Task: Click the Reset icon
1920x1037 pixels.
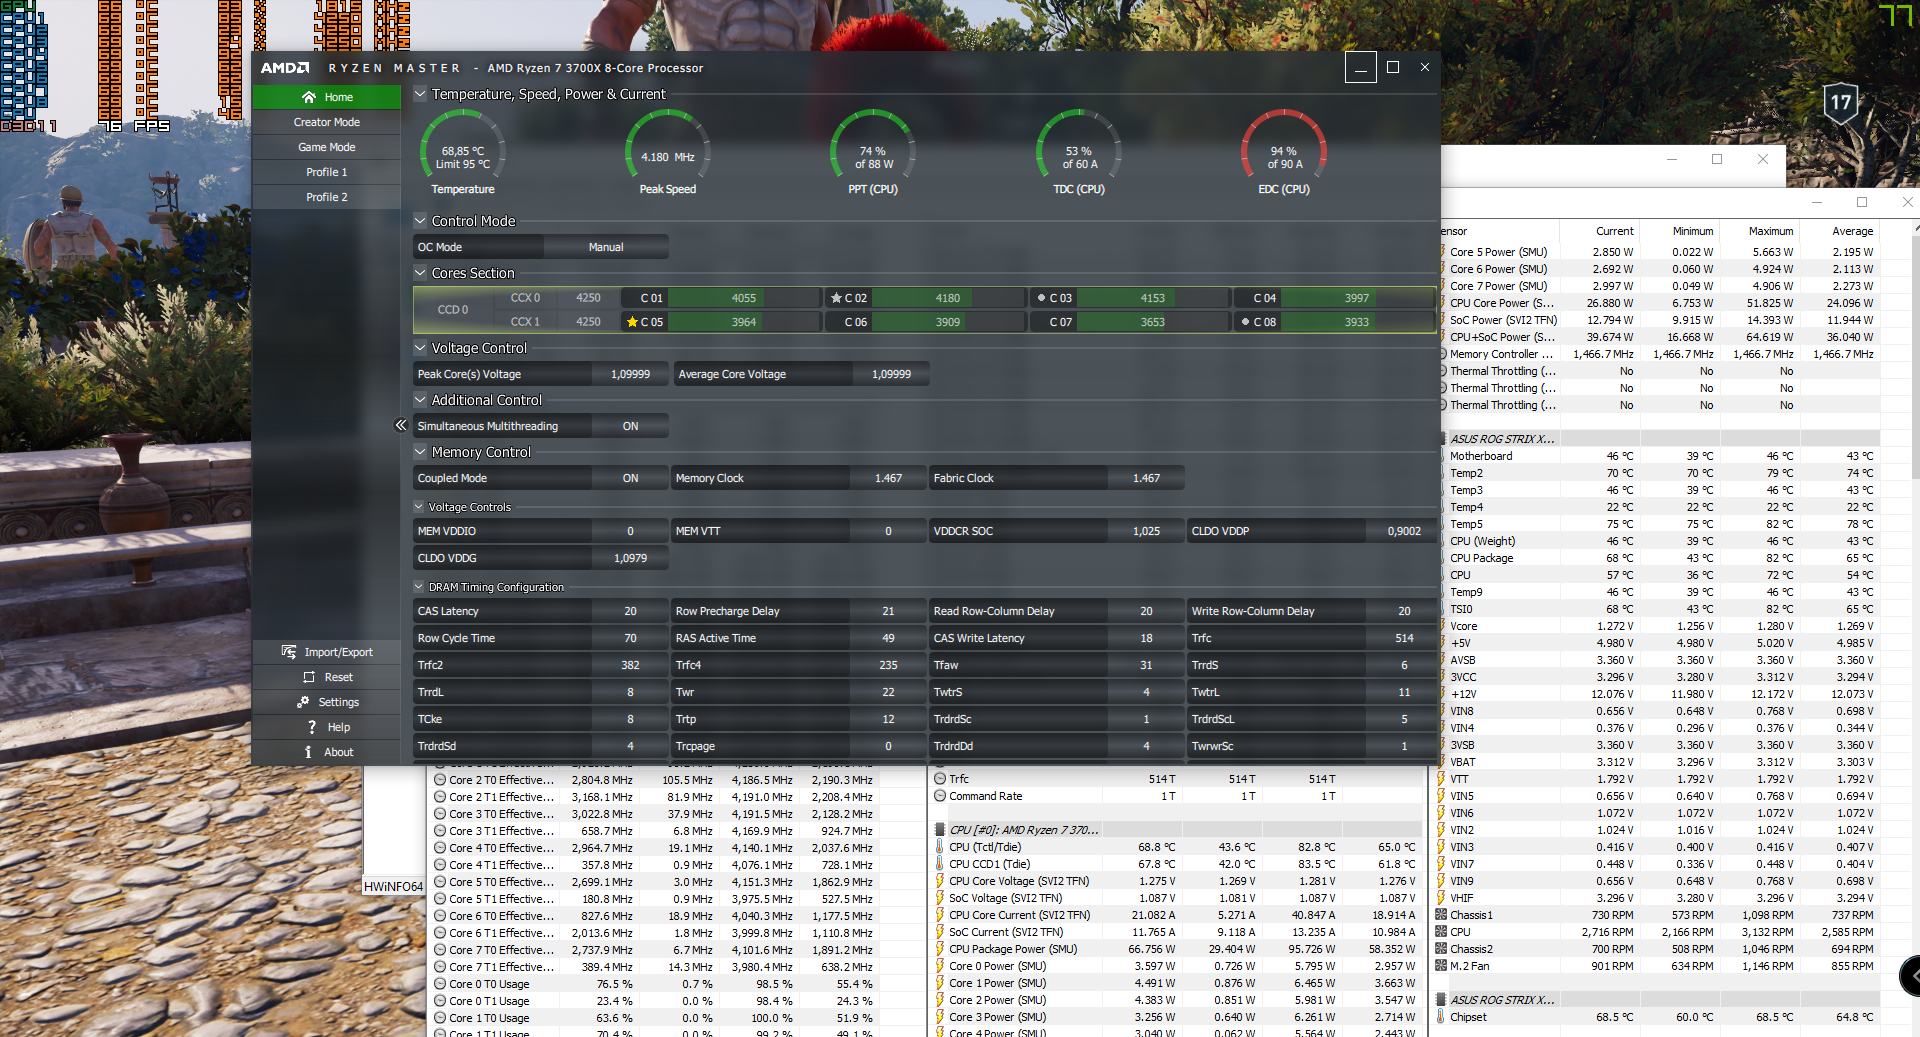Action: coord(309,677)
